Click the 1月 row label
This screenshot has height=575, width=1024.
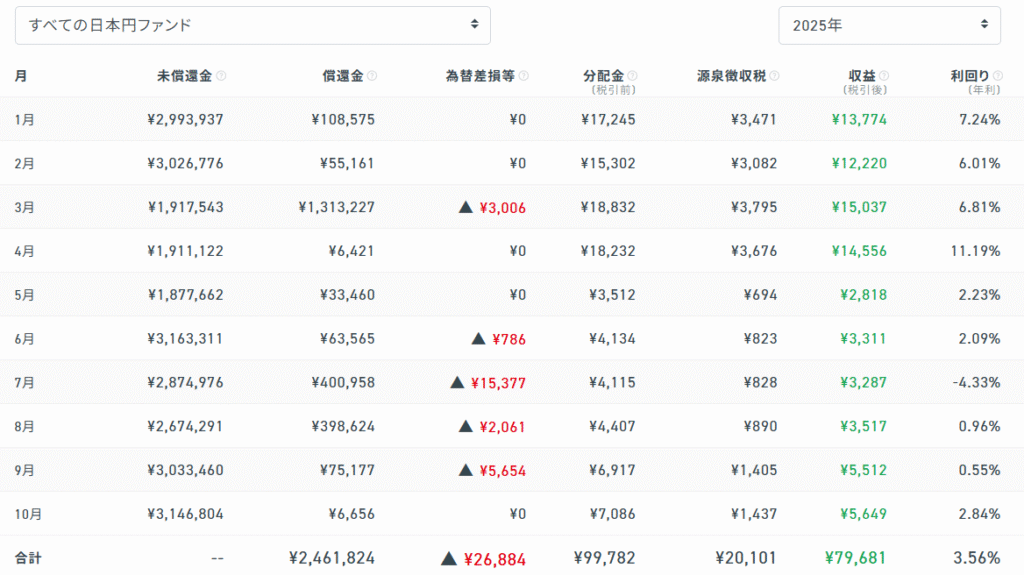pyautogui.click(x=25, y=120)
